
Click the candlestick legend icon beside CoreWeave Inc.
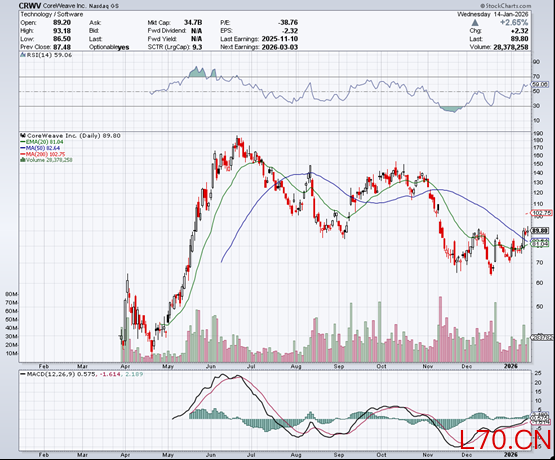[23, 136]
